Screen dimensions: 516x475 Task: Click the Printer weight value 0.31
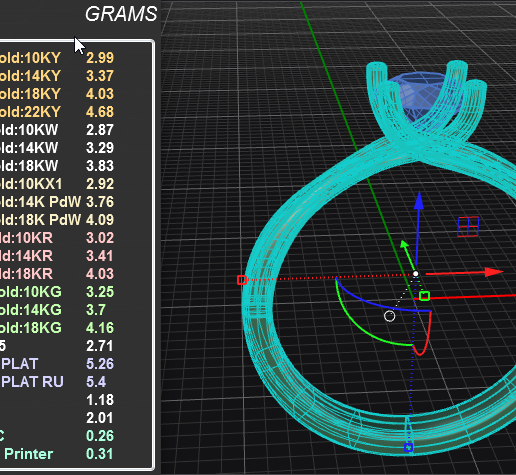pos(100,454)
